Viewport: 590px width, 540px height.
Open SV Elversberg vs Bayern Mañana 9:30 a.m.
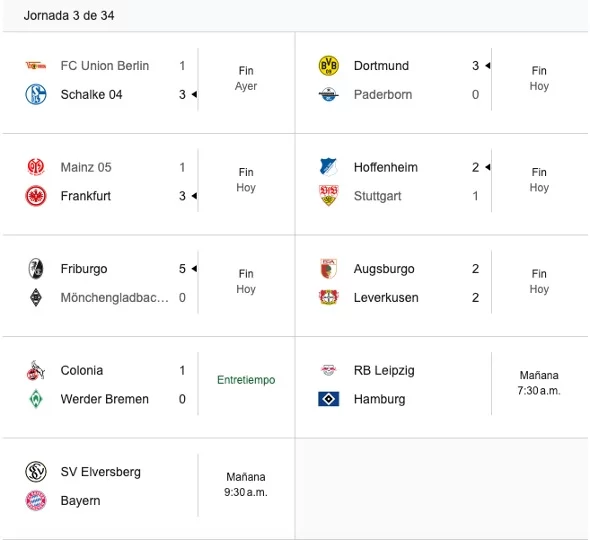246,485
